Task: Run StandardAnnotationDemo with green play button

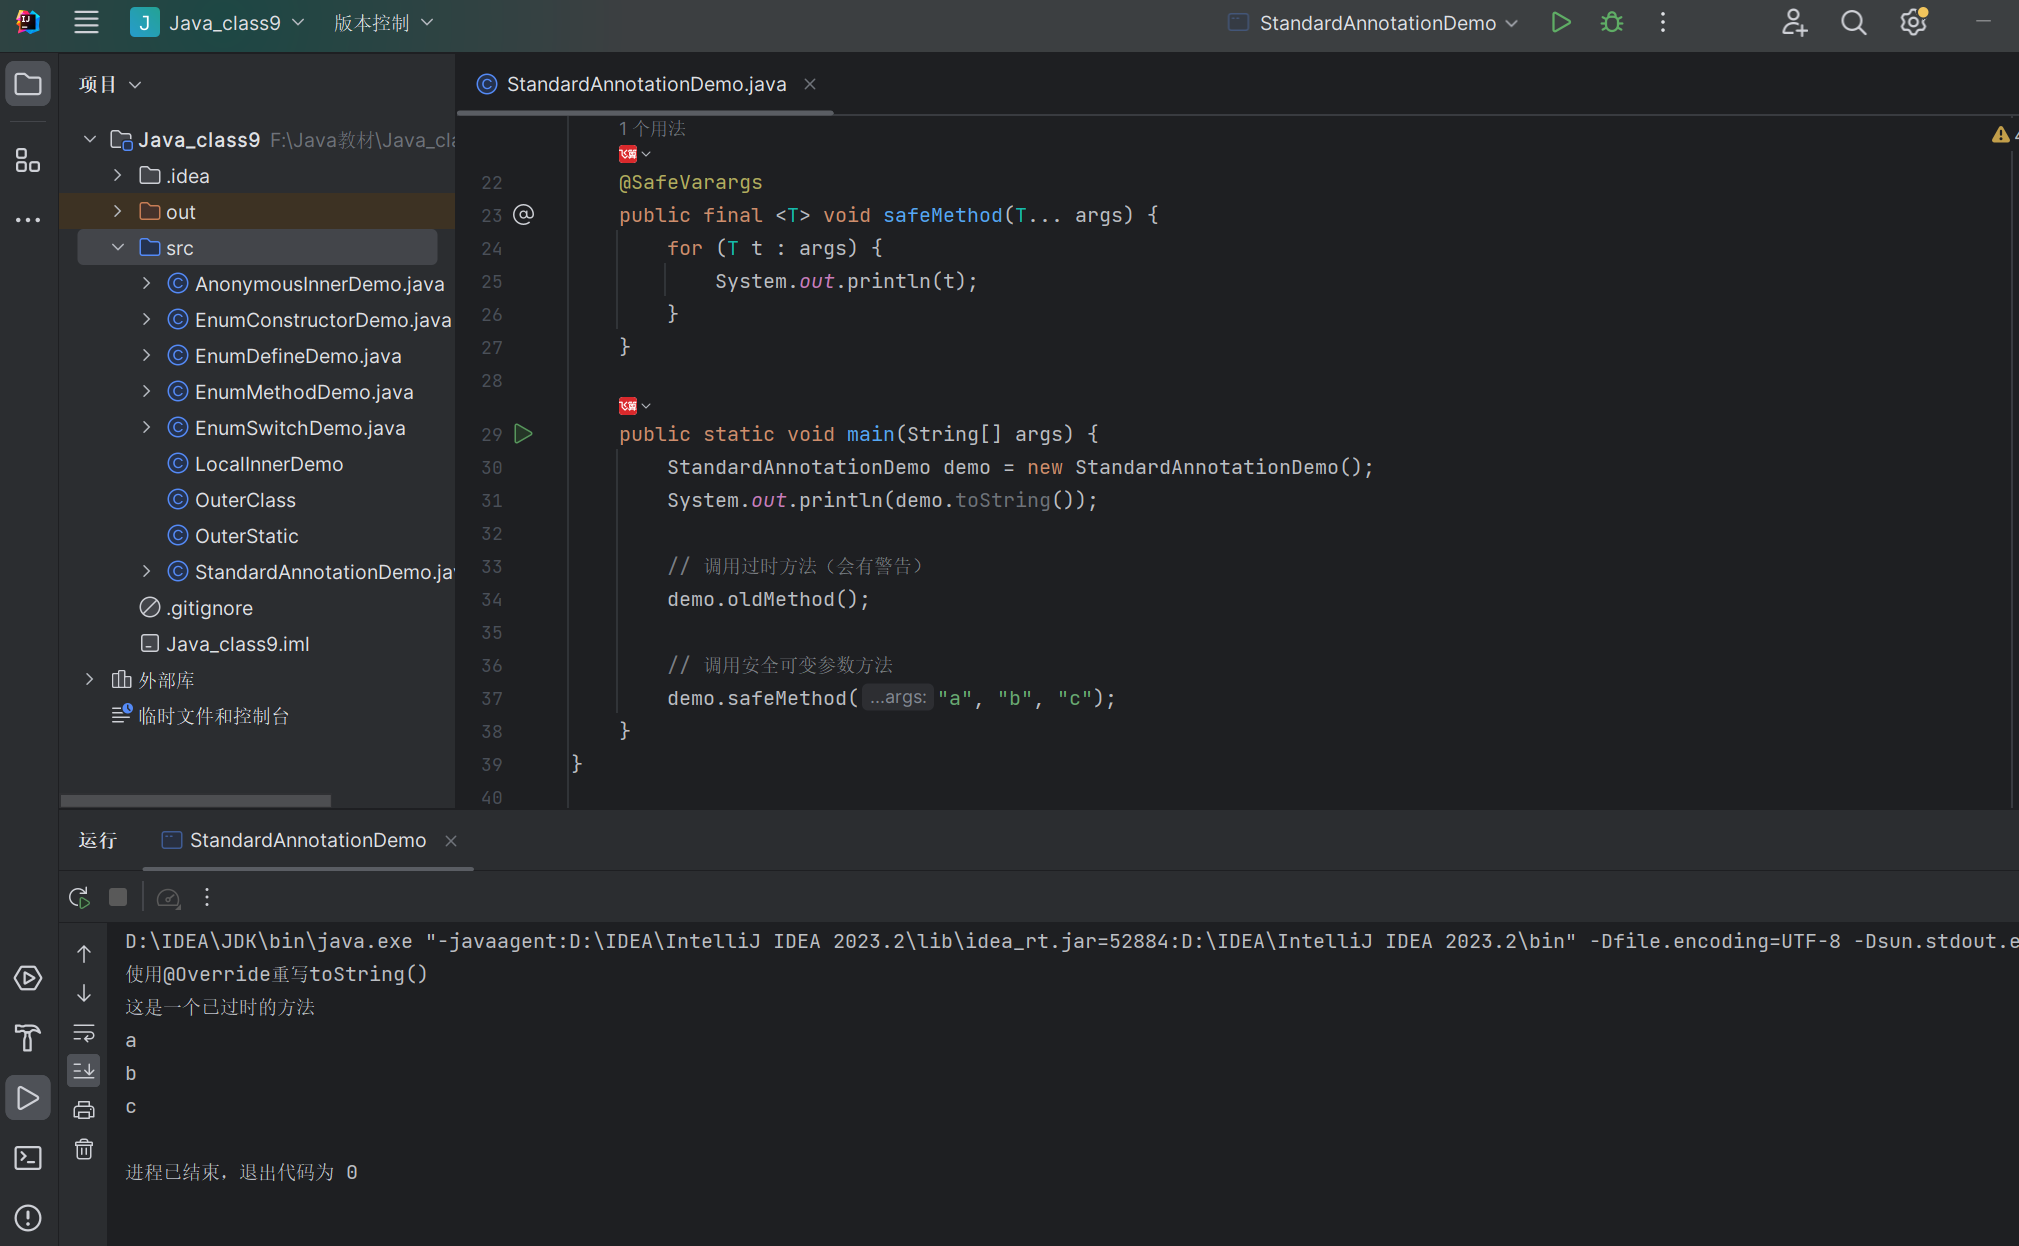Action: click(1560, 22)
